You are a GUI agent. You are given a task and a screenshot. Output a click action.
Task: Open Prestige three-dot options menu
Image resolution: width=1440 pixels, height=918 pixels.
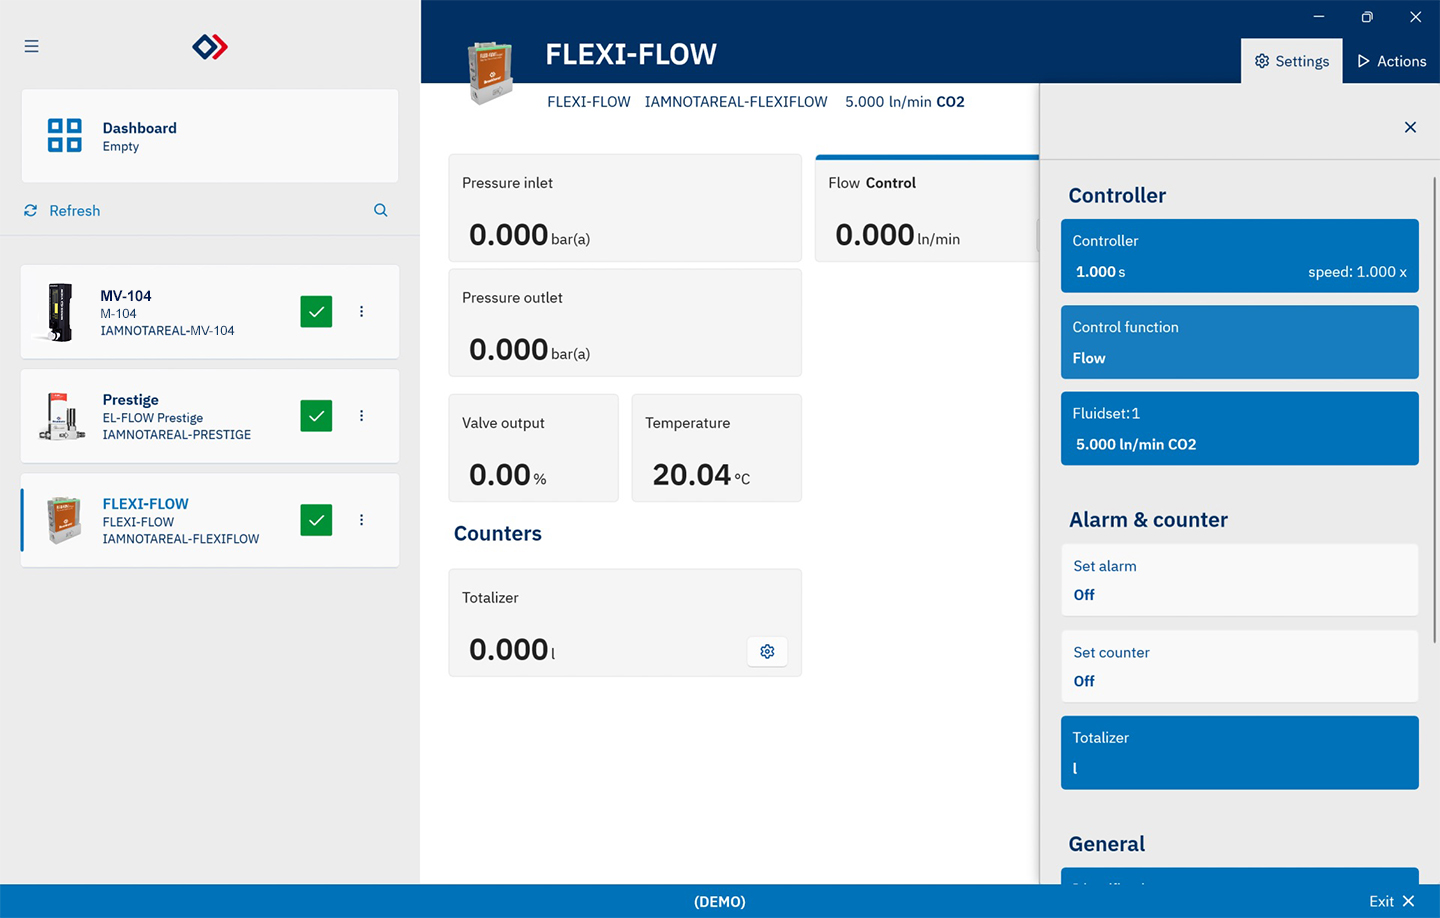(x=362, y=416)
